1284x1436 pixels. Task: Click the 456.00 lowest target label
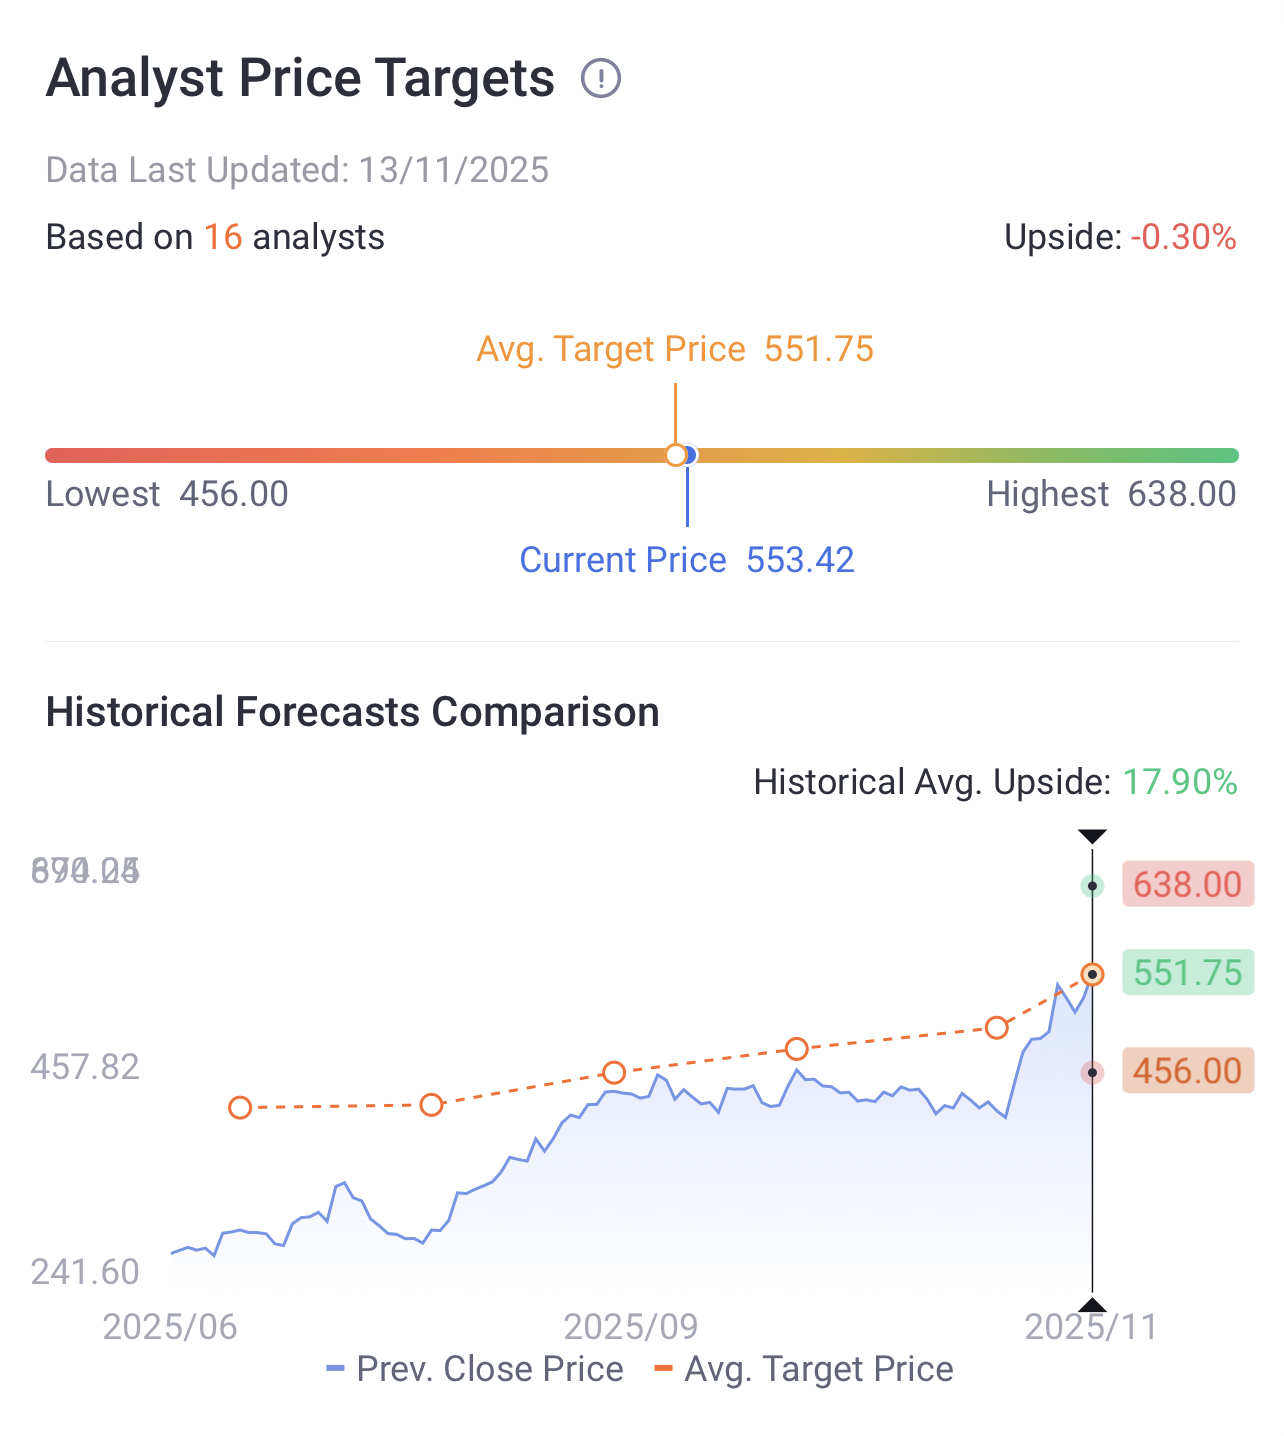1188,1071
